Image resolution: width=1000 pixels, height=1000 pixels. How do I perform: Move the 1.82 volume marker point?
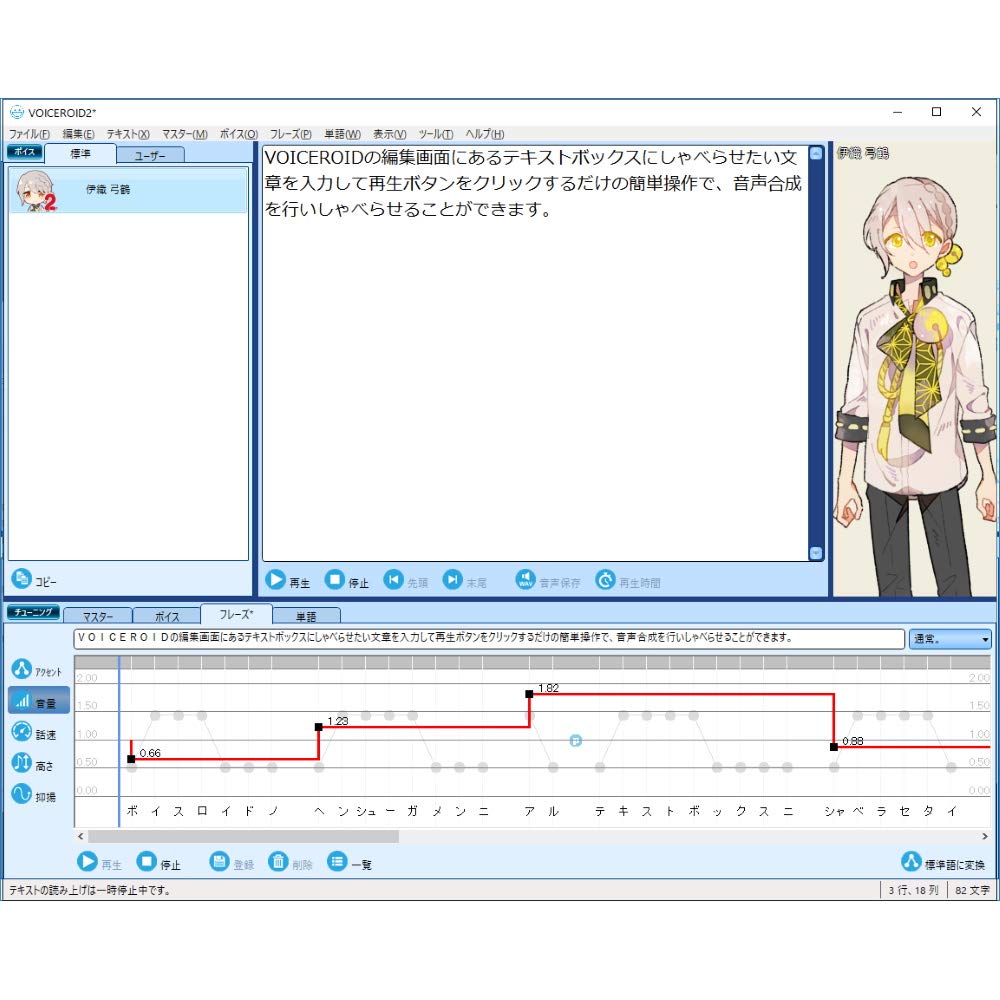[529, 692]
